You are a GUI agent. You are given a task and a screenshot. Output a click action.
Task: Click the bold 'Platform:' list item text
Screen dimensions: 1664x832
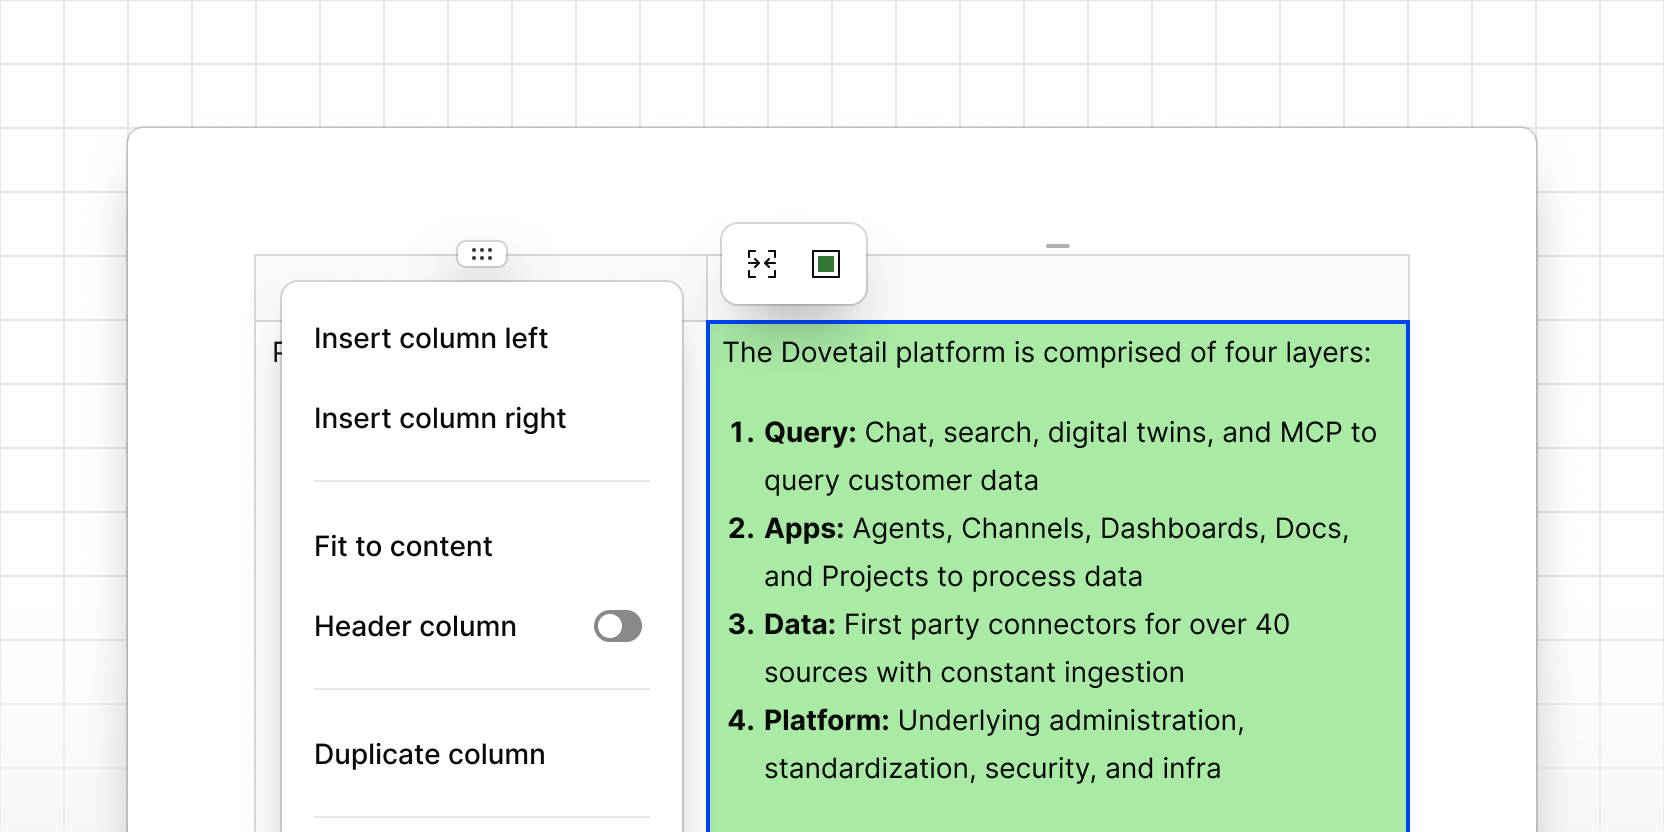pos(827,720)
